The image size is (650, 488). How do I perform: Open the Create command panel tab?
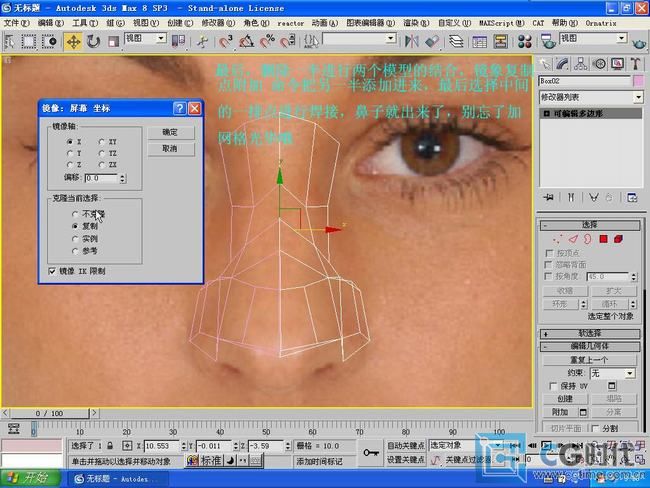(545, 64)
